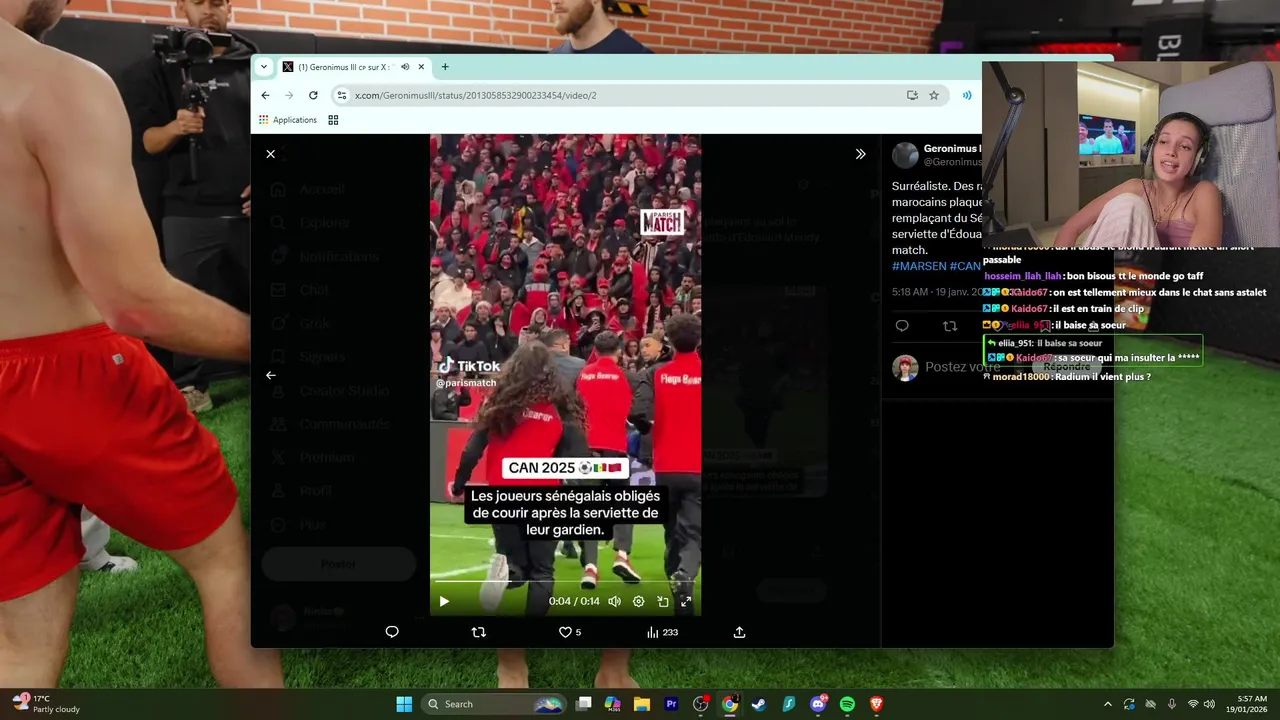Screen dimensions: 1280x720
Task: Open Steam from the taskbar
Action: coord(759,704)
